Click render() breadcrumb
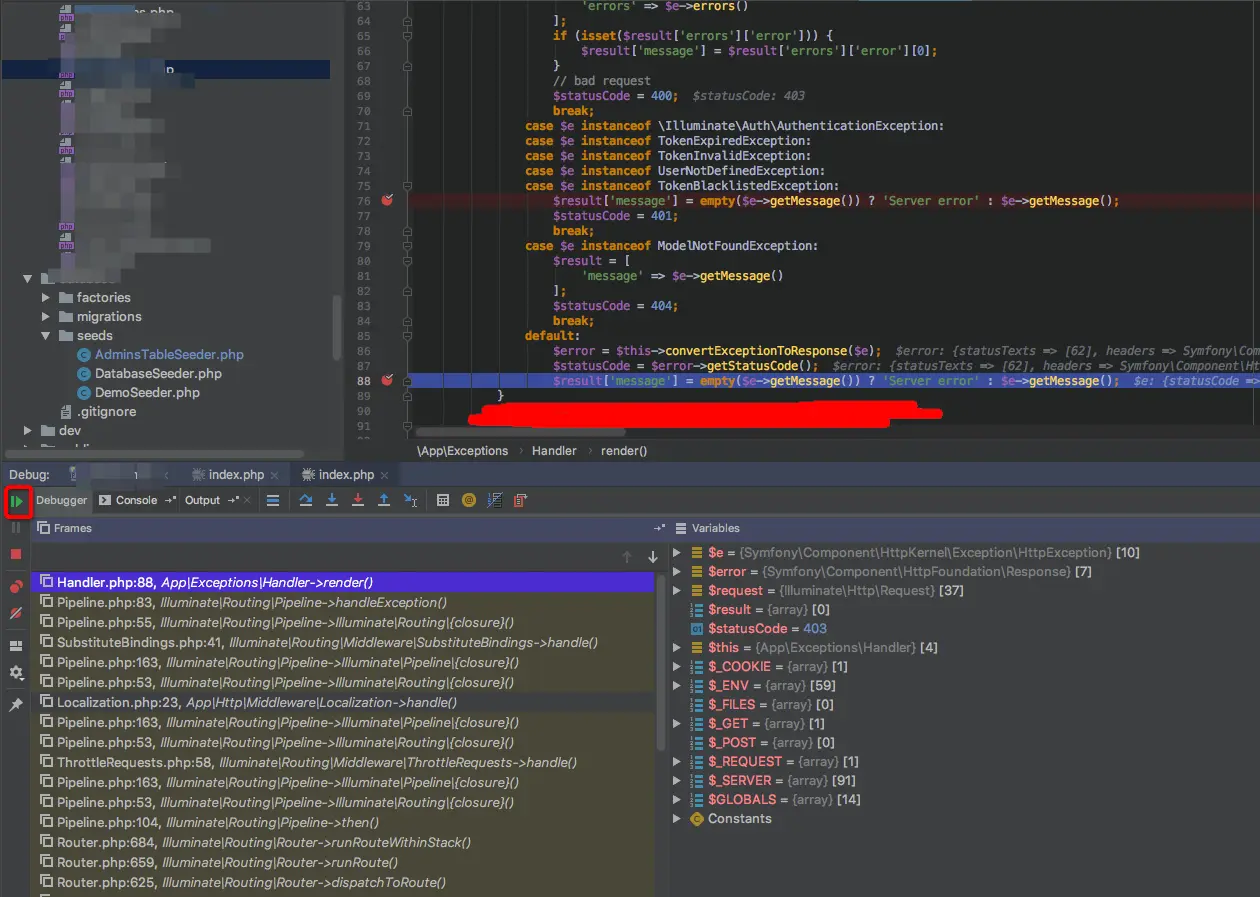The height and width of the screenshot is (897, 1260). tap(624, 450)
